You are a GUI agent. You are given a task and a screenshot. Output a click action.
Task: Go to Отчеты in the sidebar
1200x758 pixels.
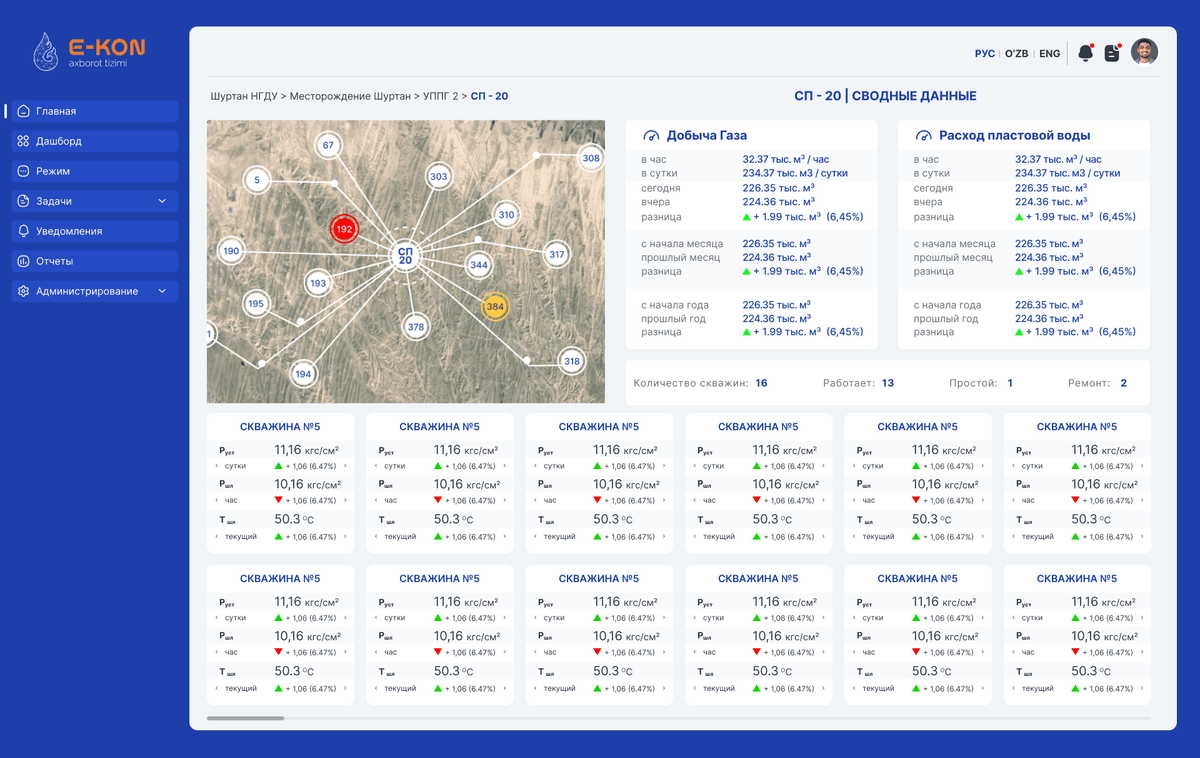pos(55,261)
